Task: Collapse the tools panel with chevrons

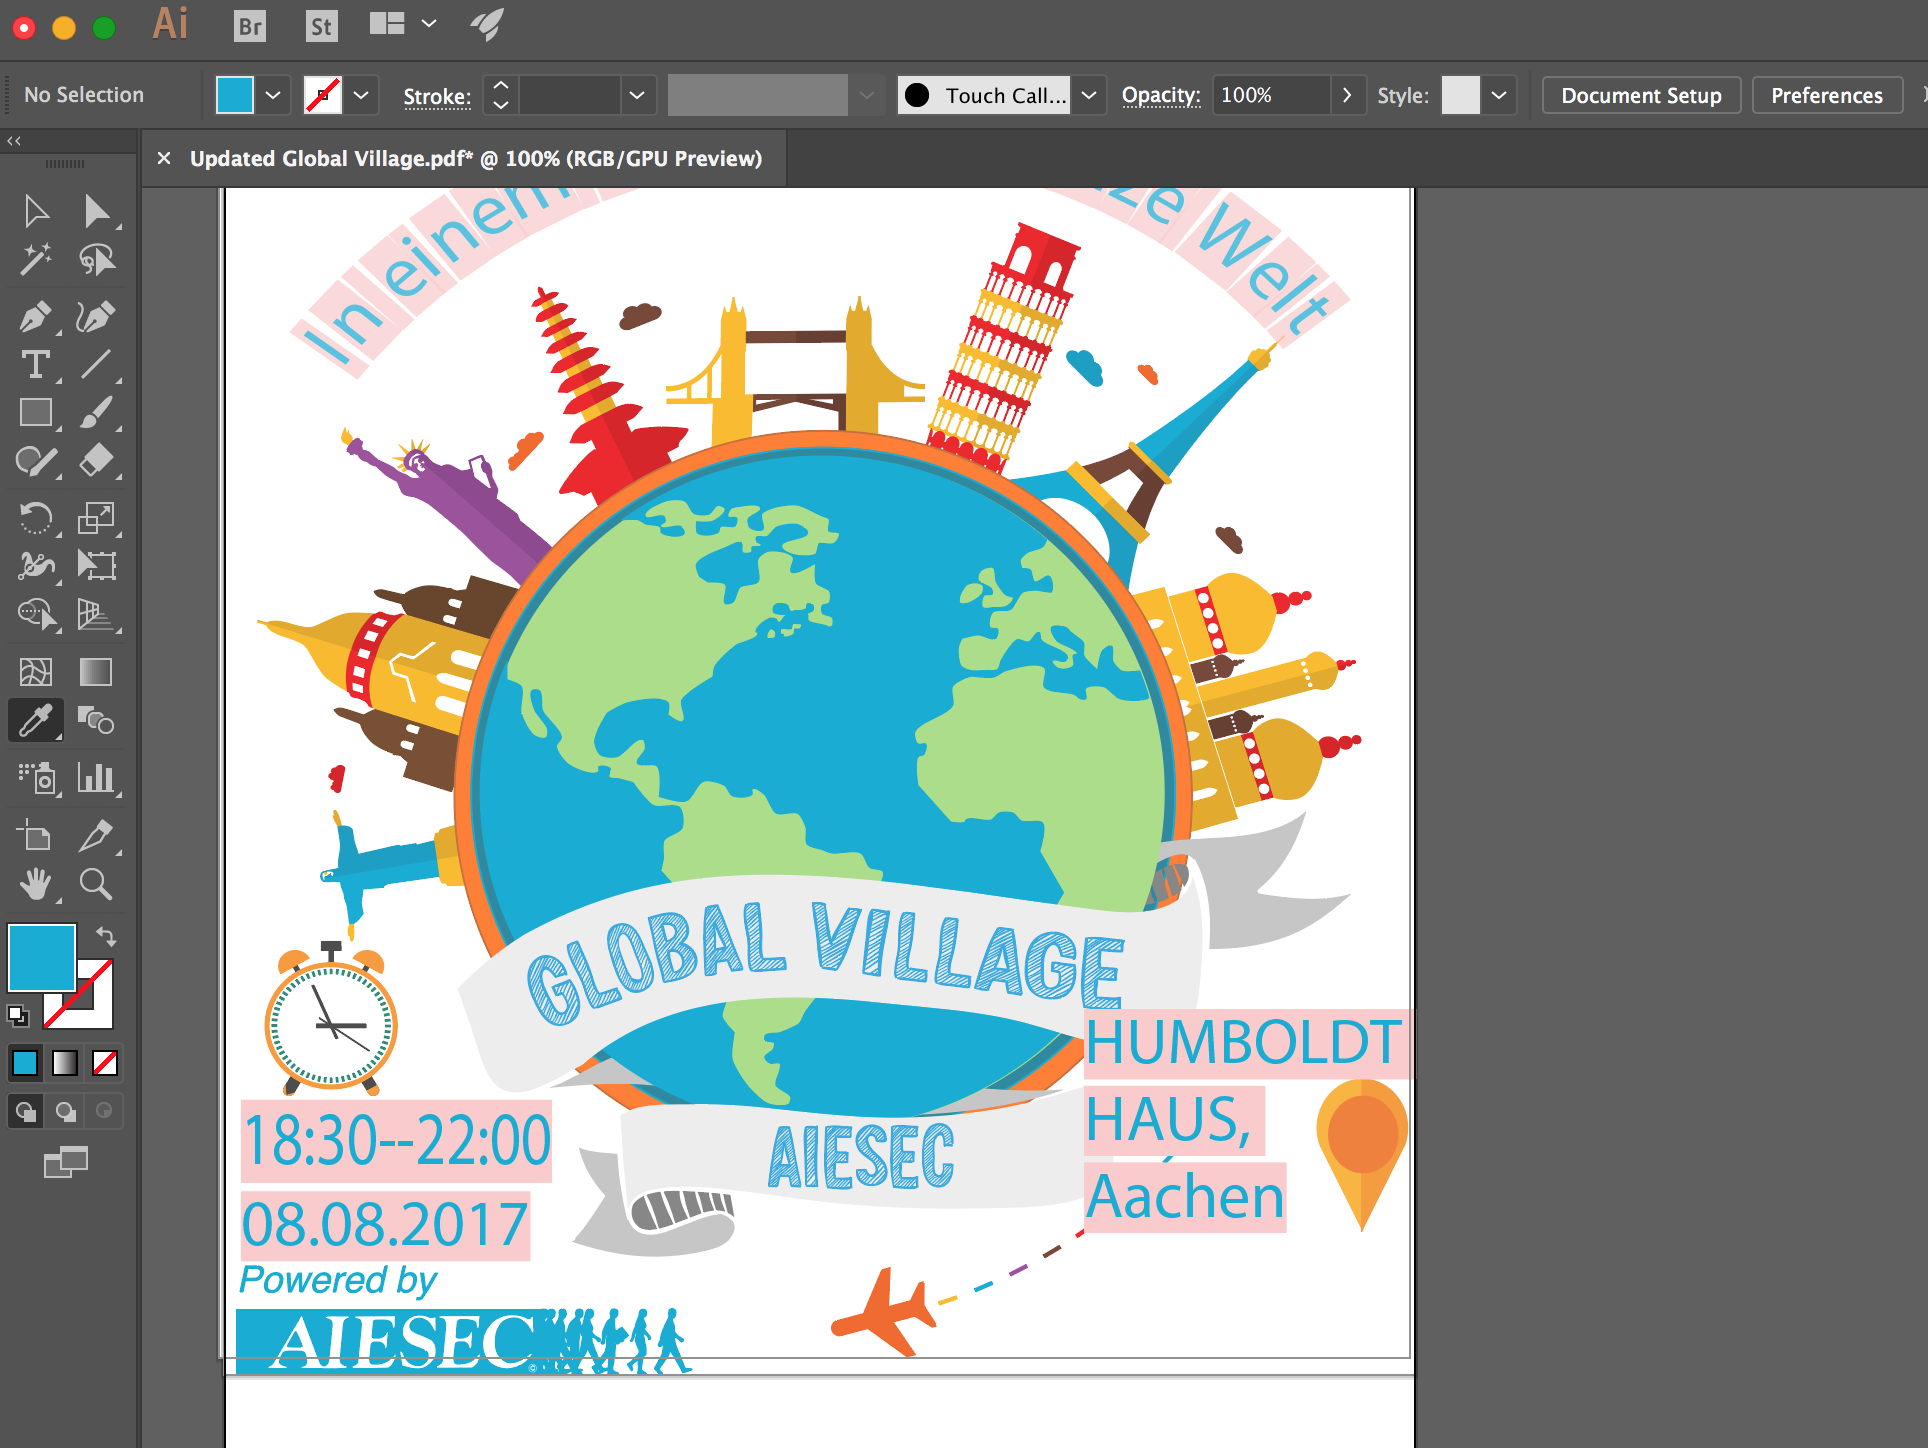Action: click(14, 141)
